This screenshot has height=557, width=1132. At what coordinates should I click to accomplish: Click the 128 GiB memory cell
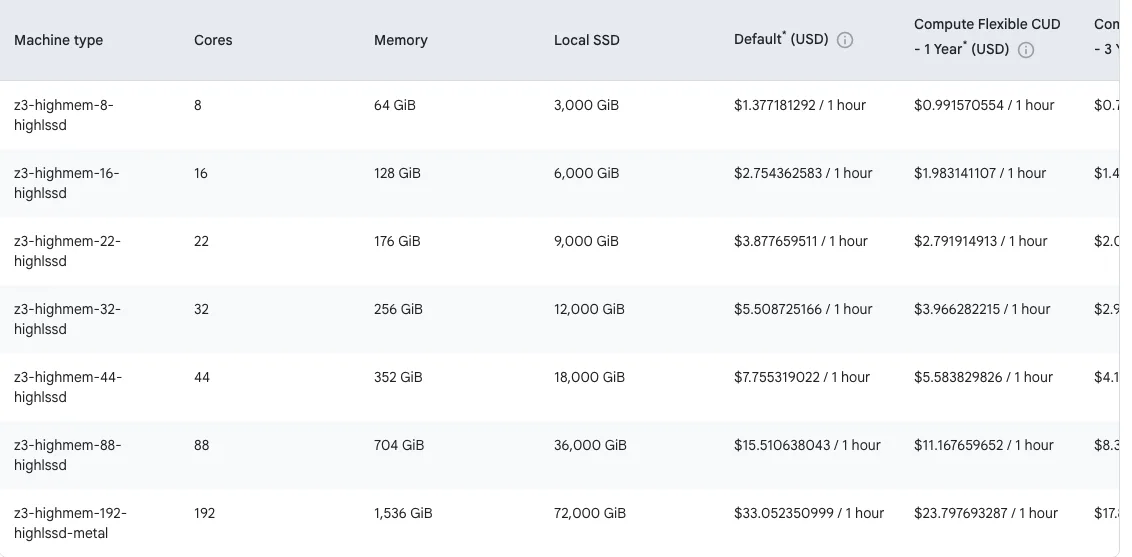[x=397, y=173]
